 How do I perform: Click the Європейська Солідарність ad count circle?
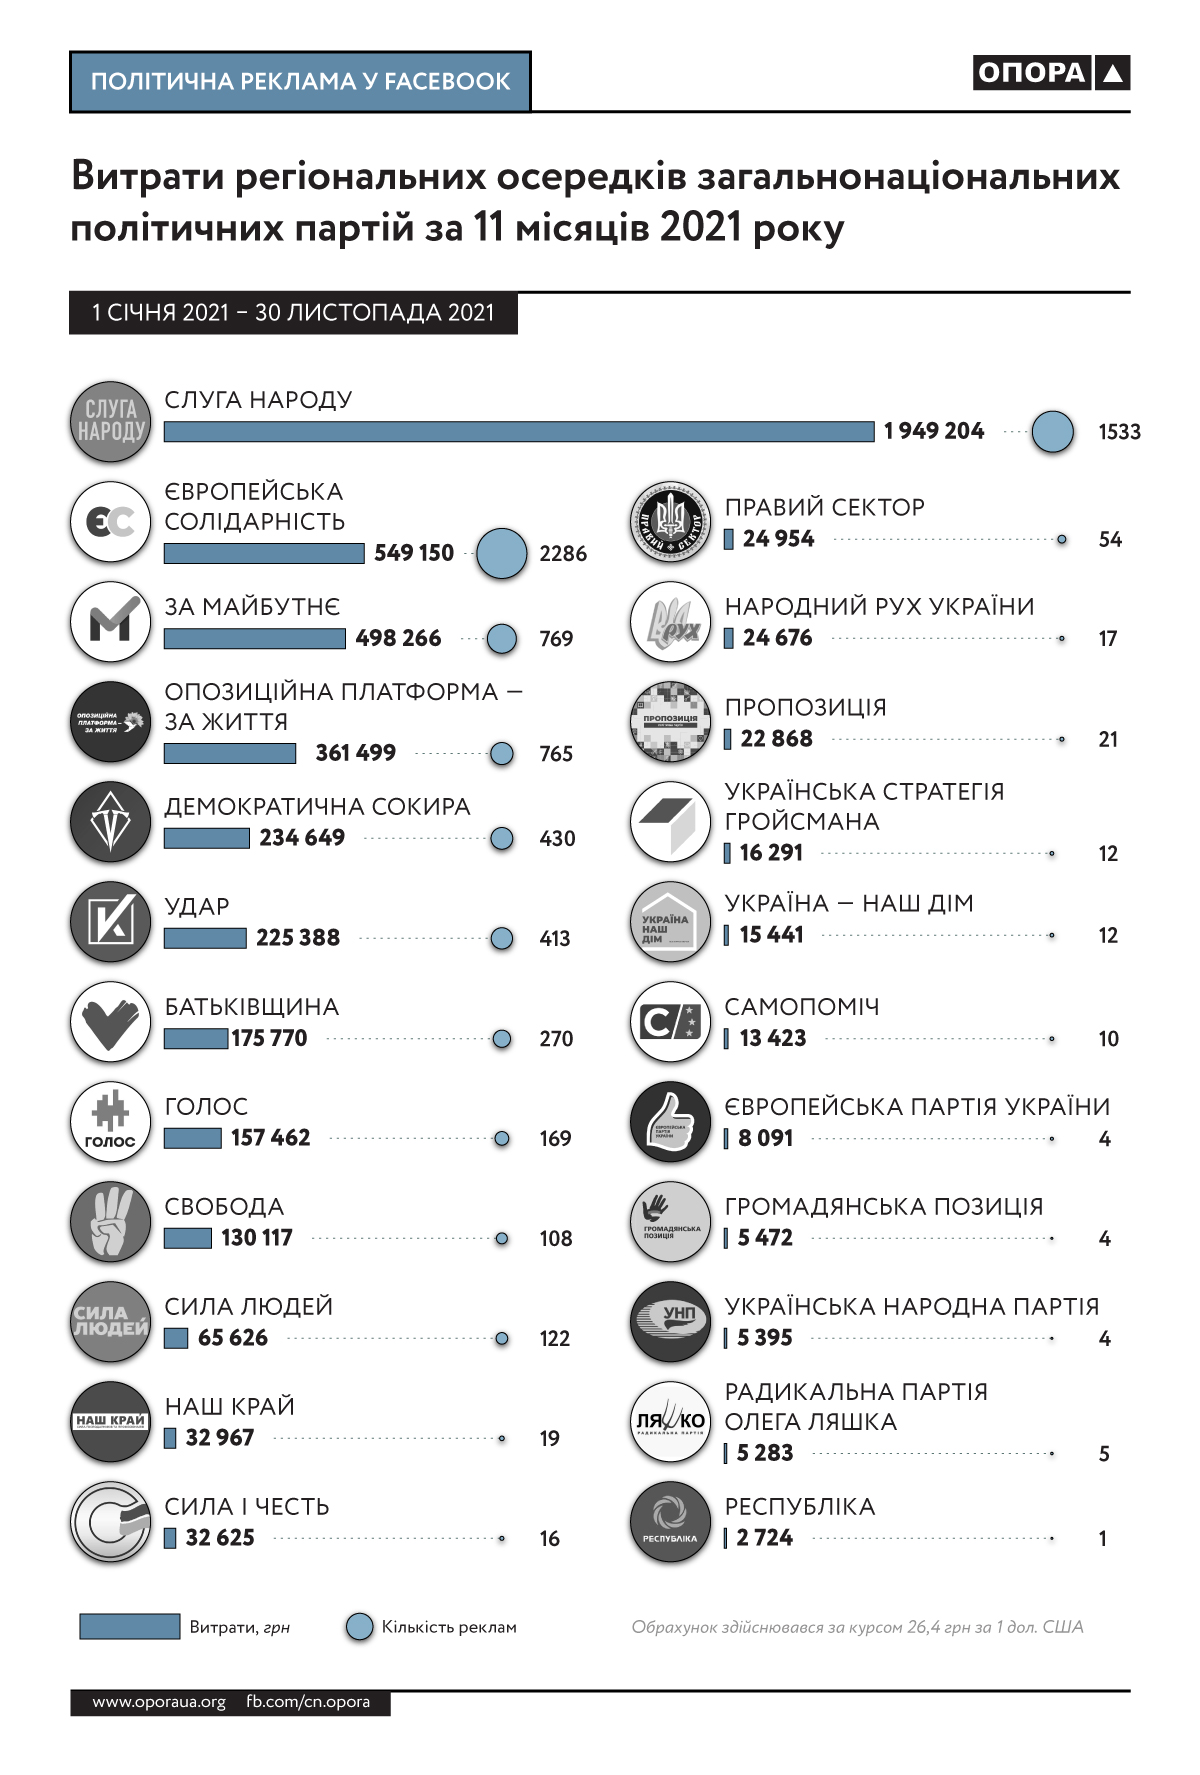(501, 553)
